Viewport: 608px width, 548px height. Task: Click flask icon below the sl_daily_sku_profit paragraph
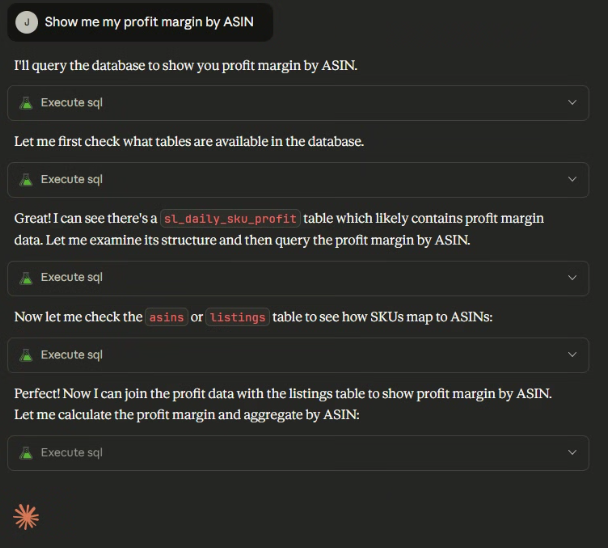(x=26, y=278)
